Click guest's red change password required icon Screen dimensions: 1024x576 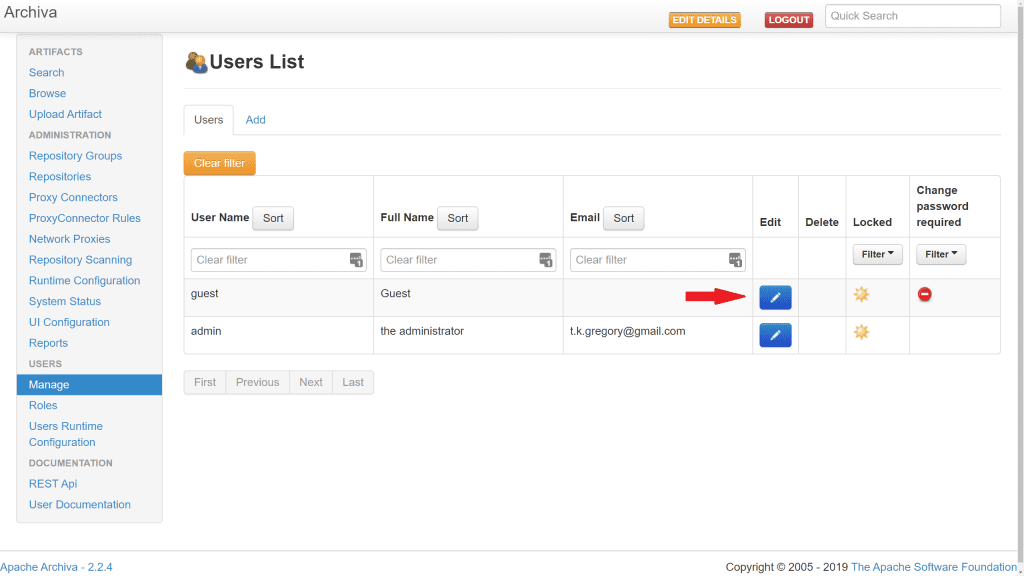point(925,295)
